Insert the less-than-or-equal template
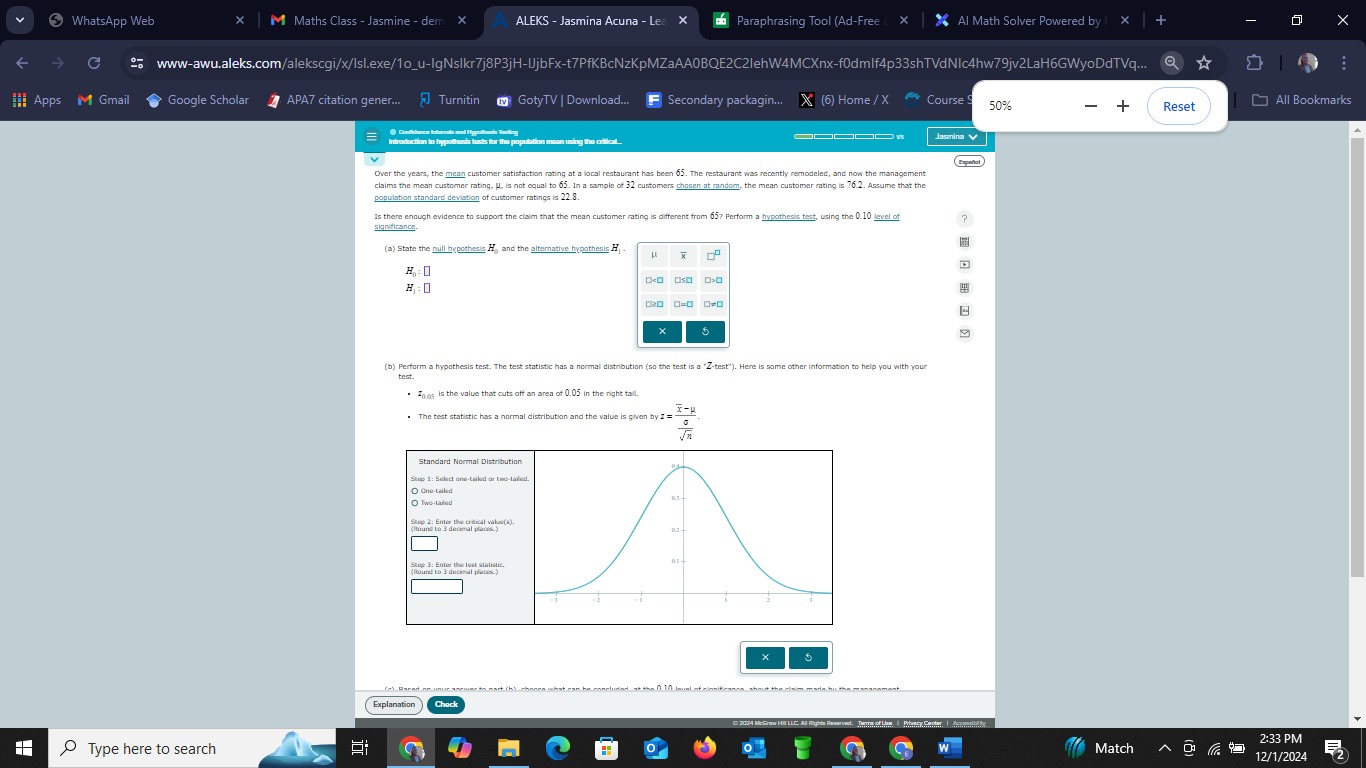This screenshot has height=768, width=1366. click(683, 280)
